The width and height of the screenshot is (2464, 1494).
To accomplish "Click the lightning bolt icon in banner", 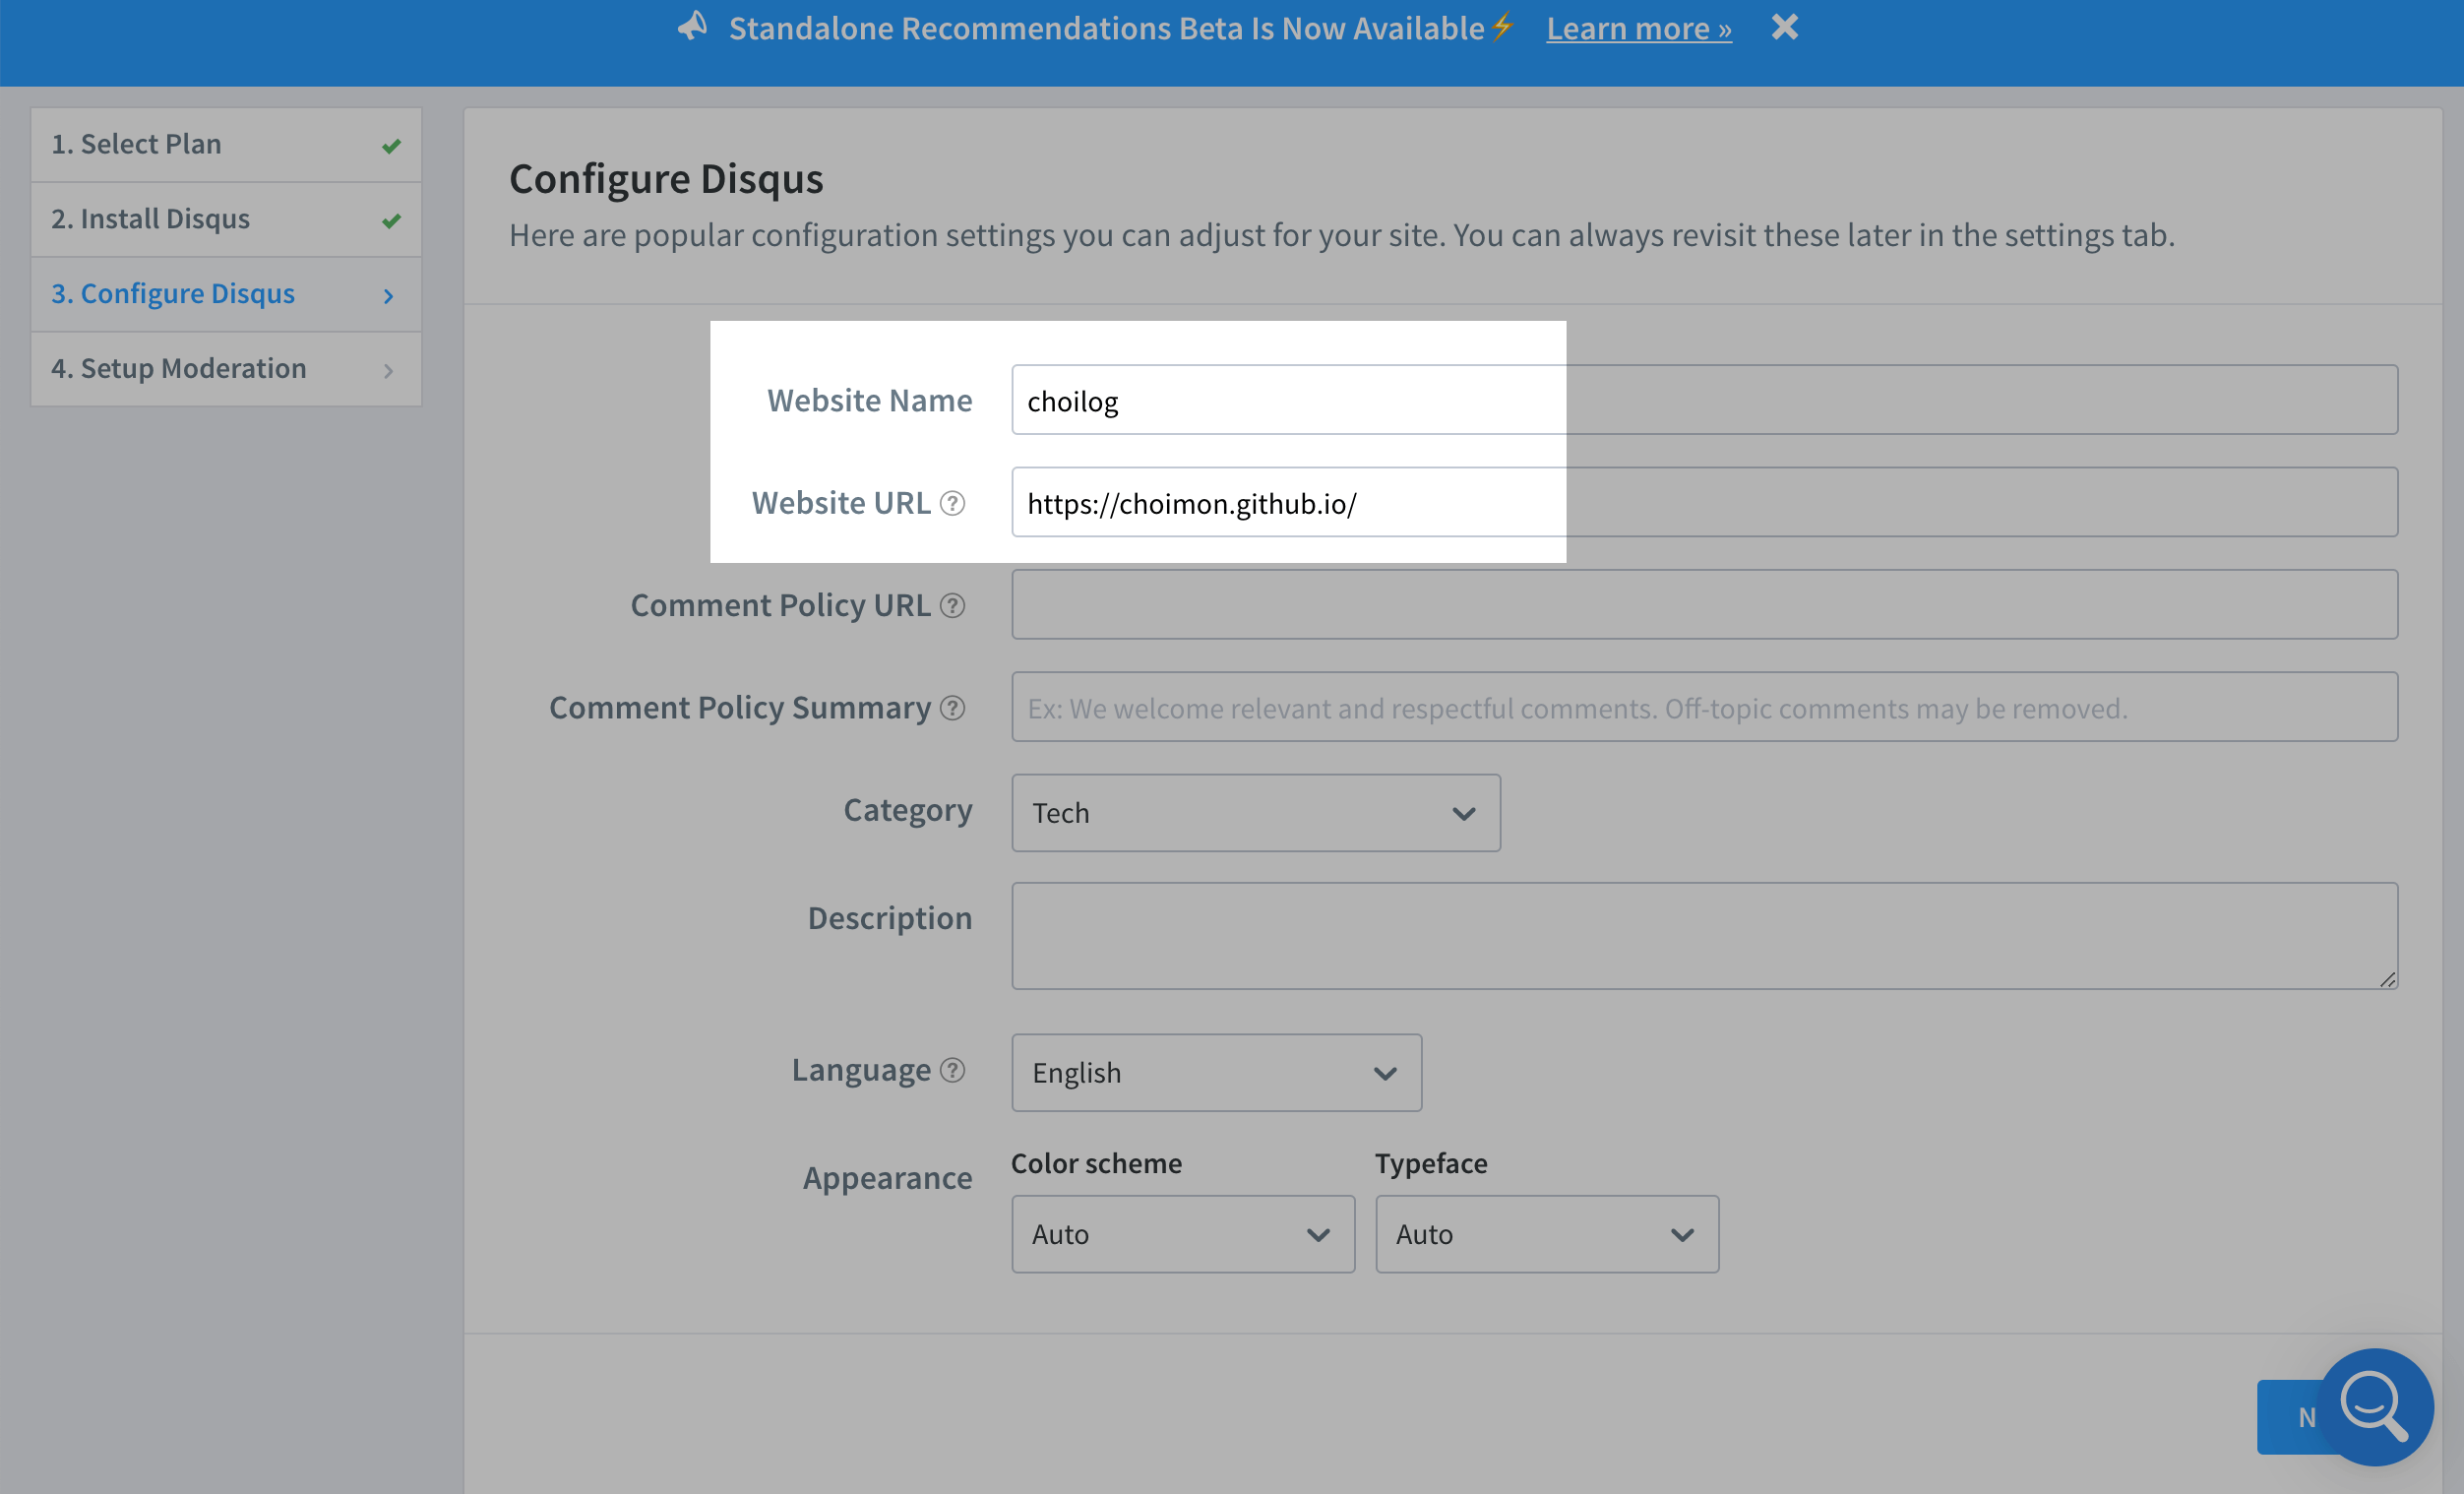I will point(1503,25).
